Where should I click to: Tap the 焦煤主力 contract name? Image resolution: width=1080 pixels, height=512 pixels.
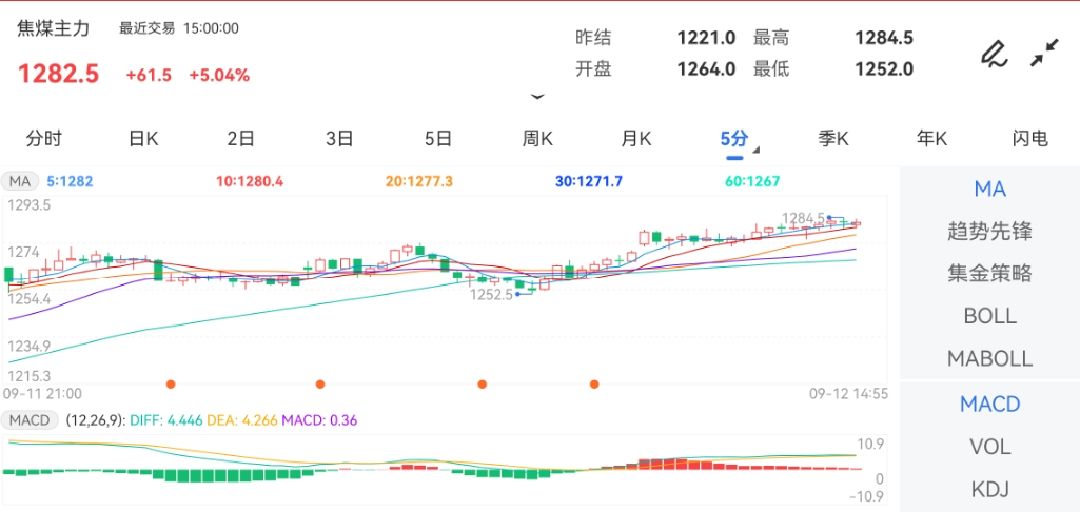point(54,30)
